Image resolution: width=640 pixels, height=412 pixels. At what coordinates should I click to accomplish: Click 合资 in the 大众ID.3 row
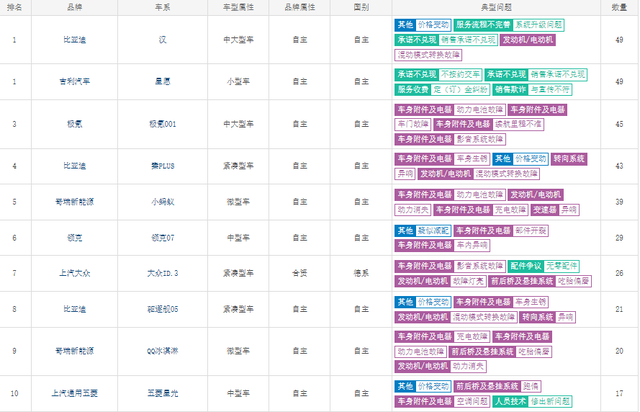pos(300,273)
